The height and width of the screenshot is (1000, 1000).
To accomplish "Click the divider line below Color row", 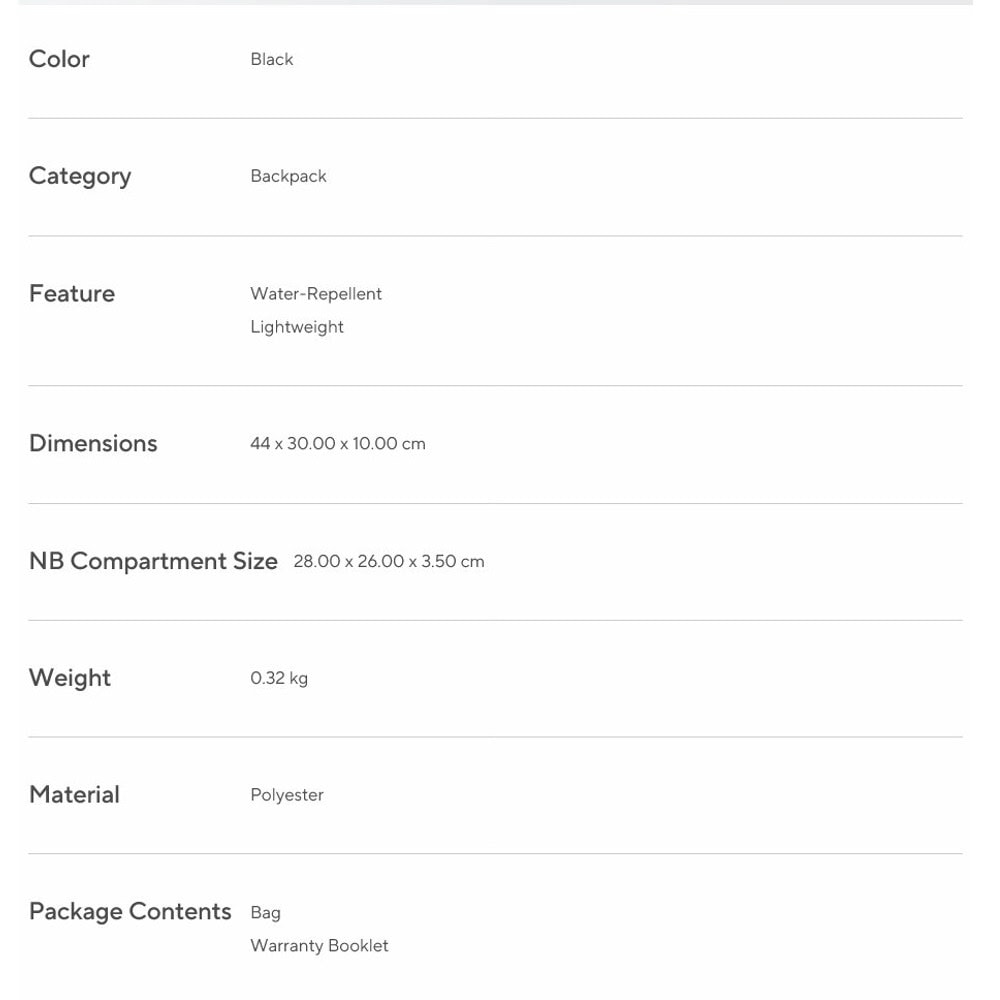I will (496, 118).
